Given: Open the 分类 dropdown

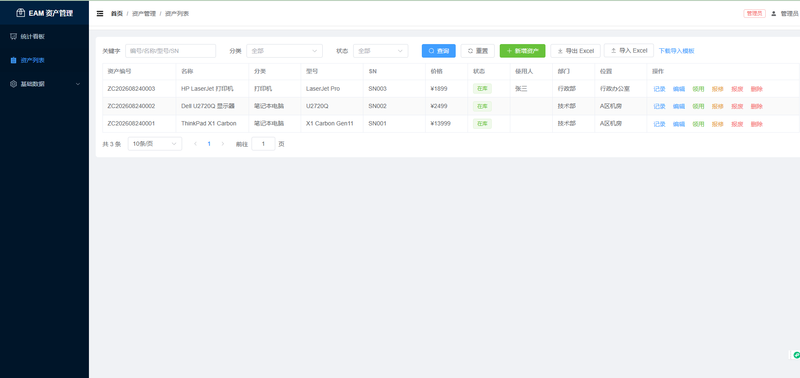Looking at the screenshot, I should (x=285, y=51).
